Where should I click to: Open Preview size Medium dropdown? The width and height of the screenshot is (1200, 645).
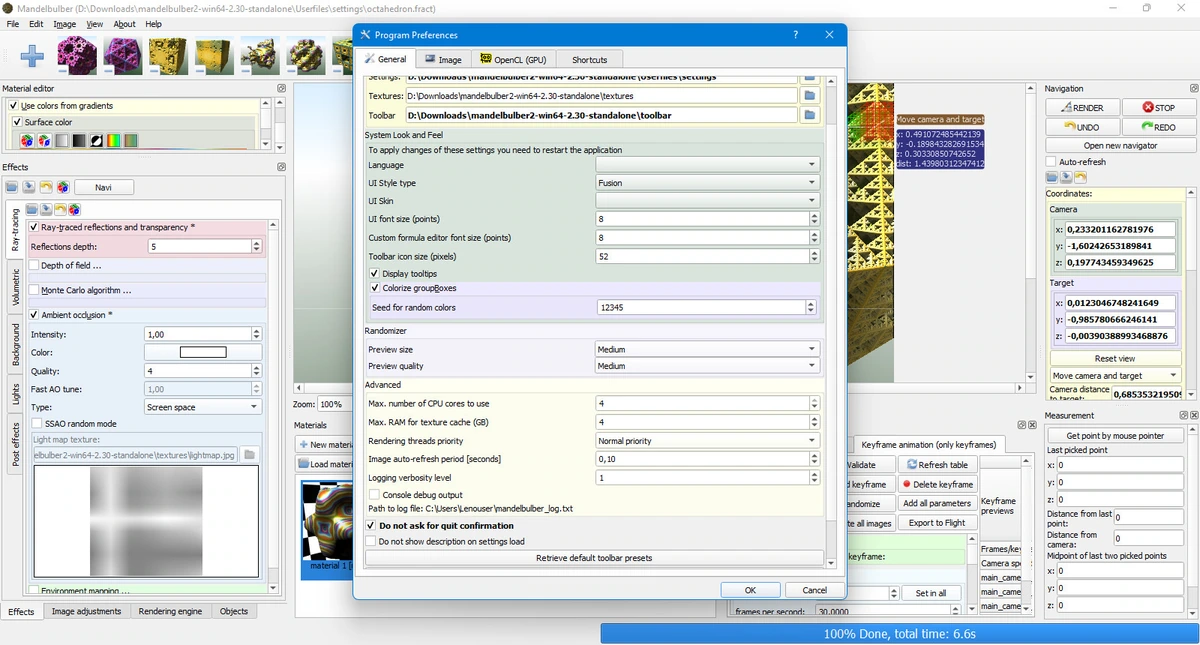tap(707, 349)
